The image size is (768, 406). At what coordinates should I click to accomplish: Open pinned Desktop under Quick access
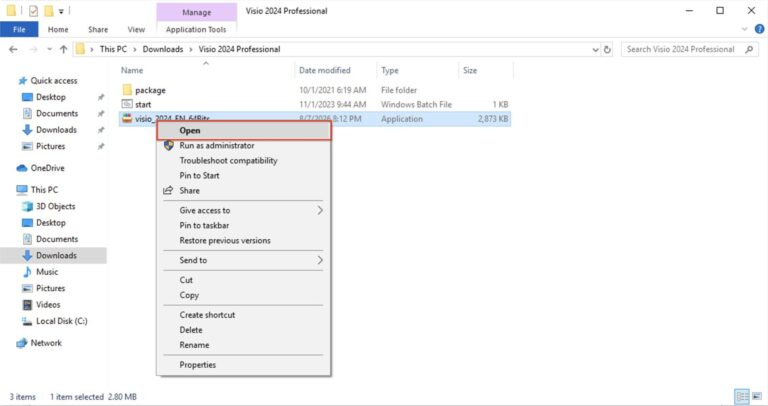[x=51, y=97]
